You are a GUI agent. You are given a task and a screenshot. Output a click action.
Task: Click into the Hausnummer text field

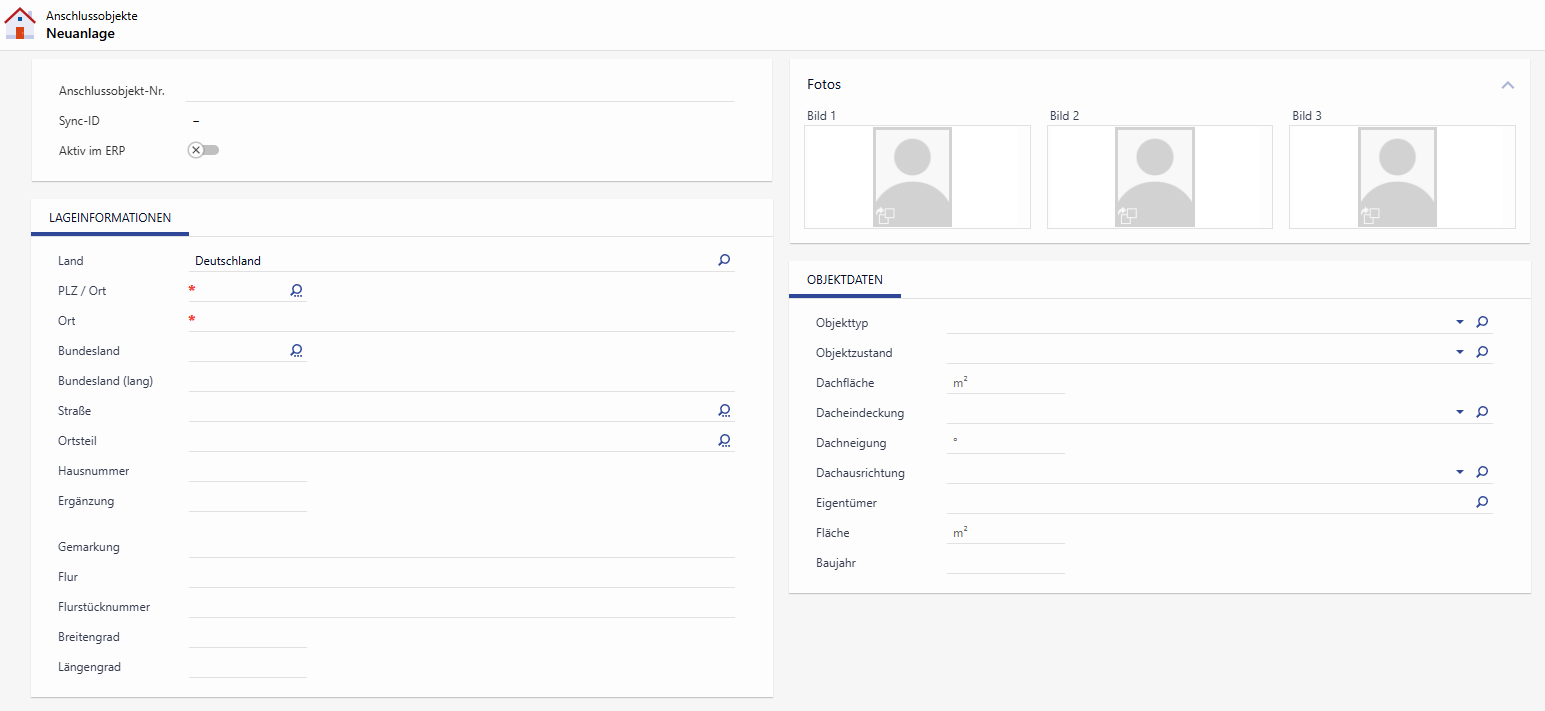(247, 470)
